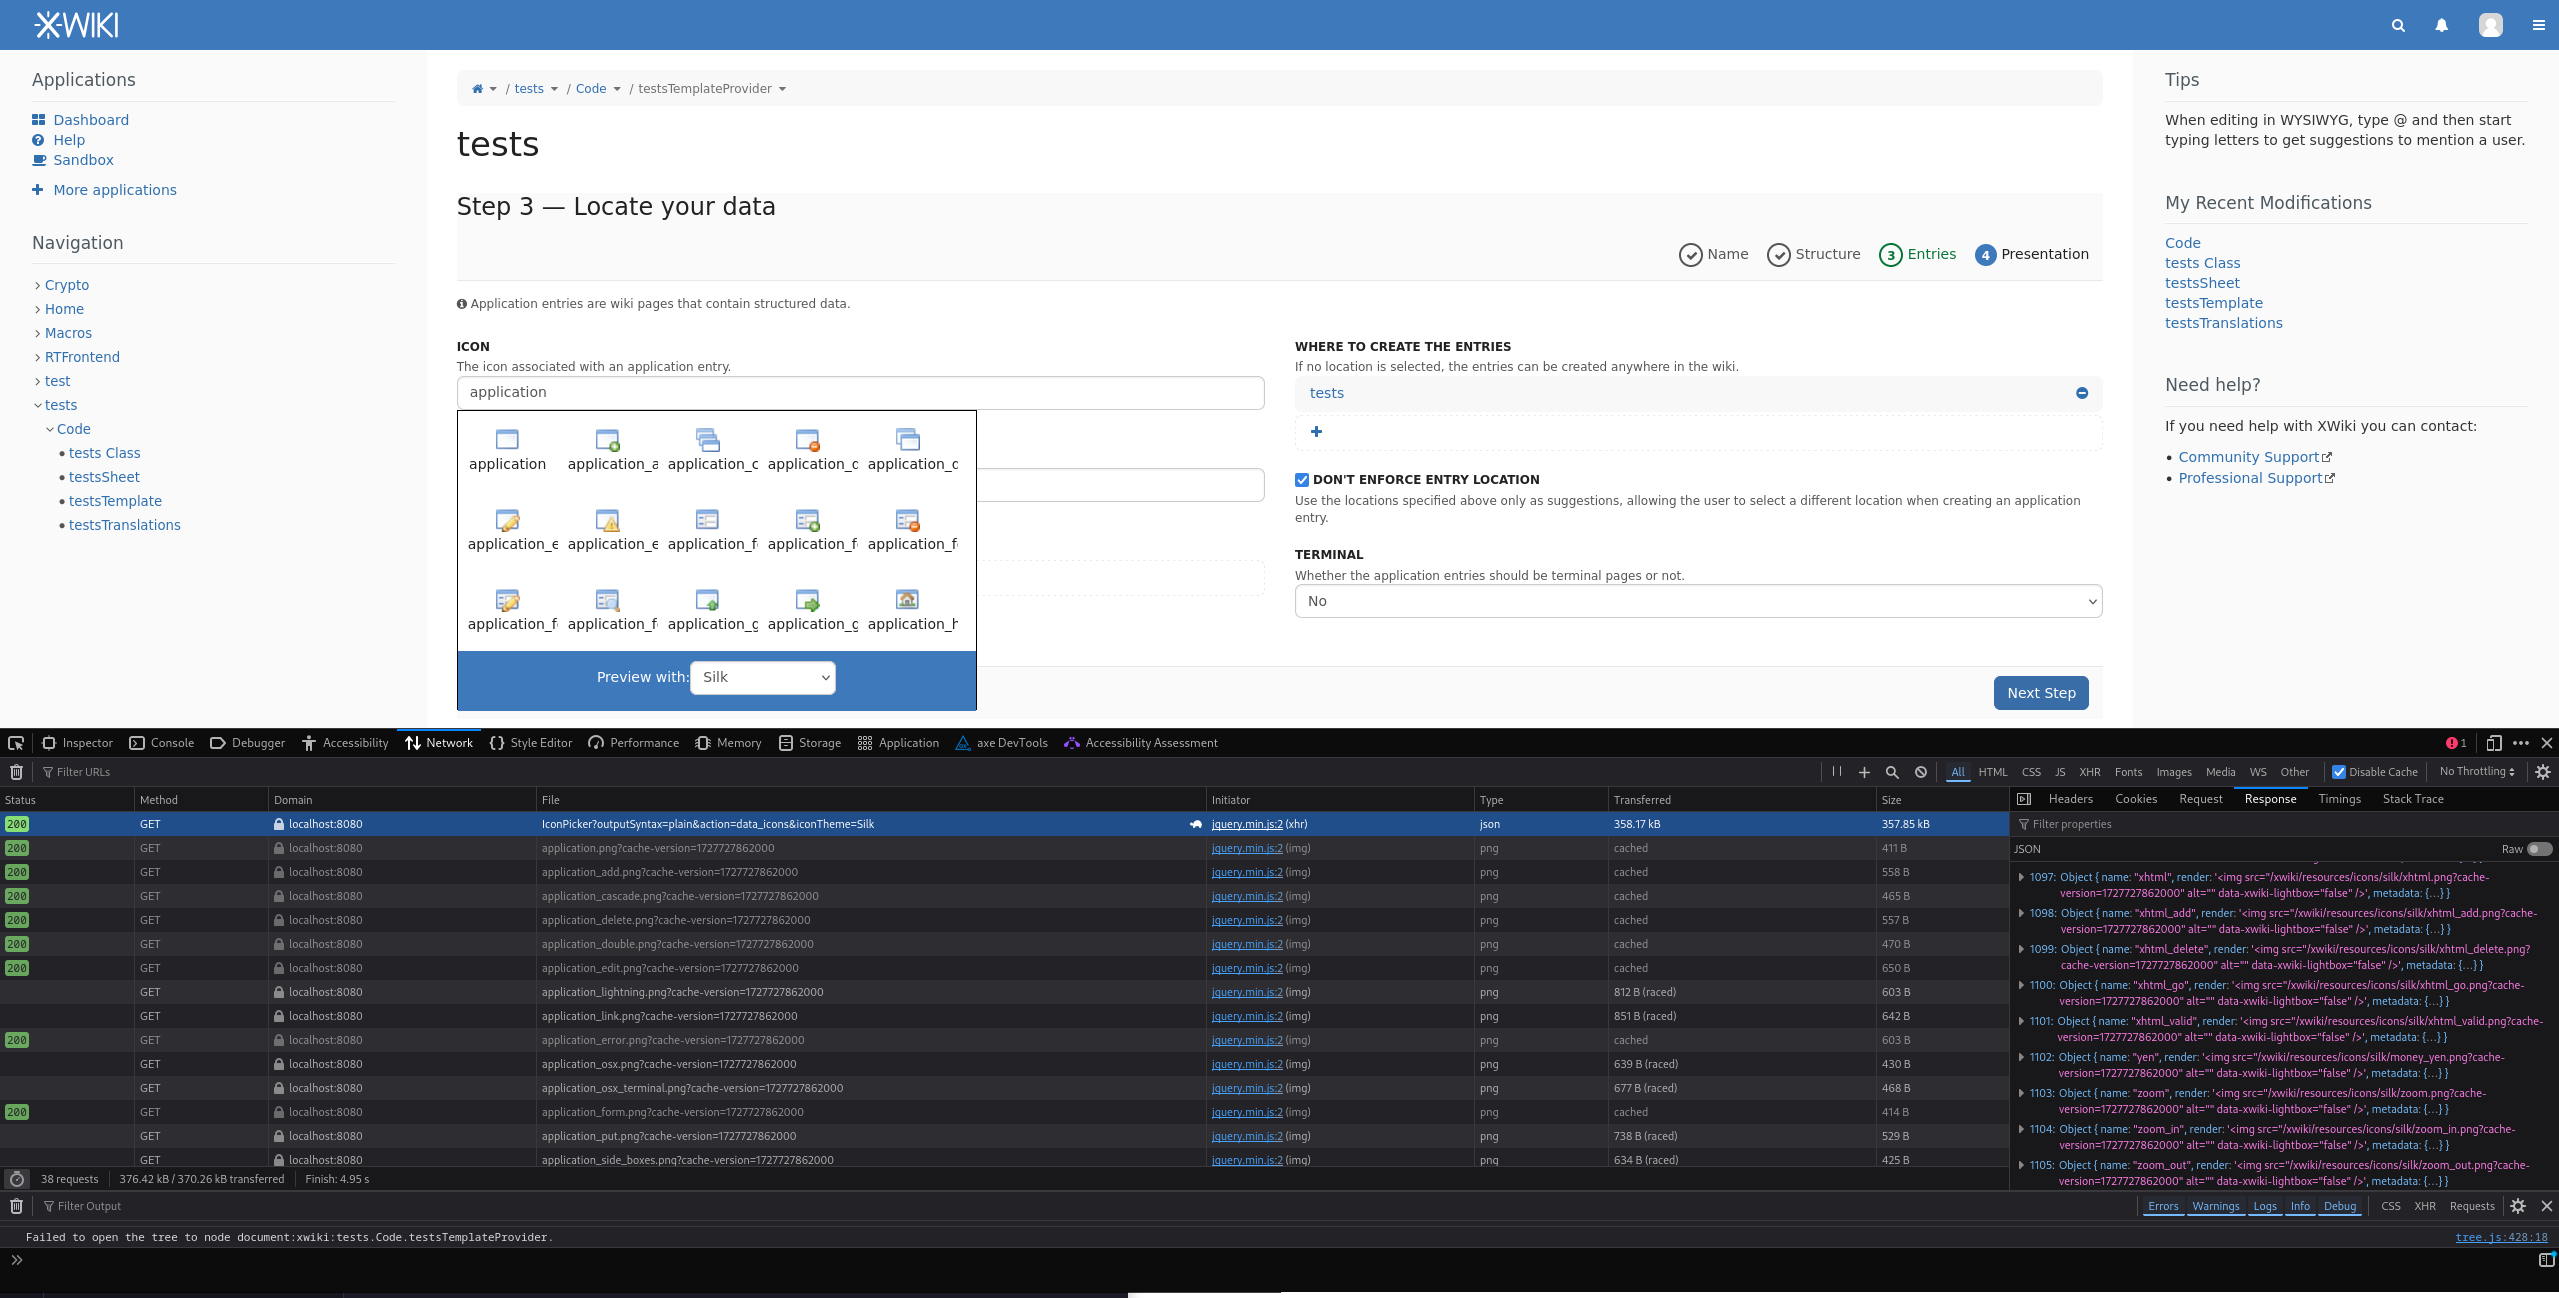This screenshot has height=1298, width=2559.
Task: Open network request search magnifier
Action: pos(1892,772)
